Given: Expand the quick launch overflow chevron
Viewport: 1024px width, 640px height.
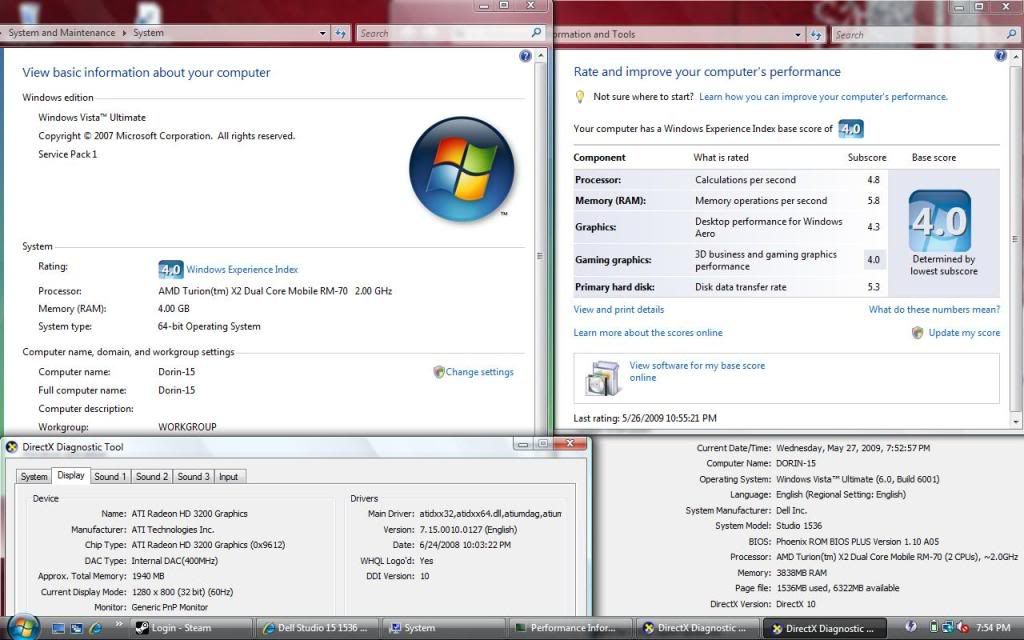Looking at the screenshot, I should click(118, 624).
